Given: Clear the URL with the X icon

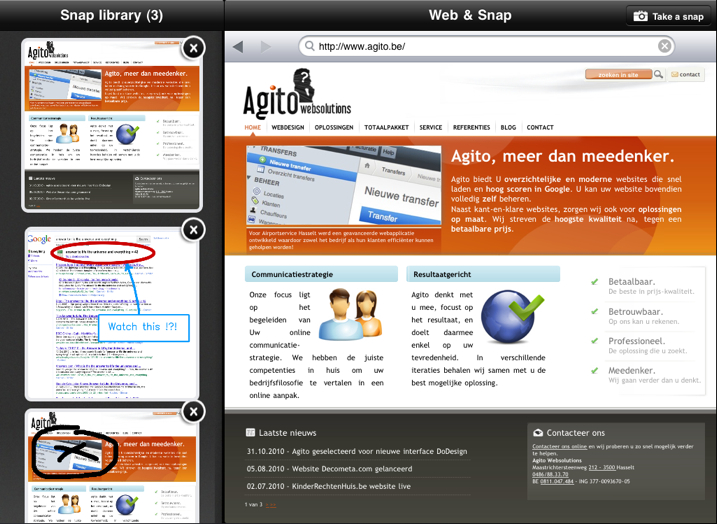Looking at the screenshot, I should pyautogui.click(x=664, y=46).
